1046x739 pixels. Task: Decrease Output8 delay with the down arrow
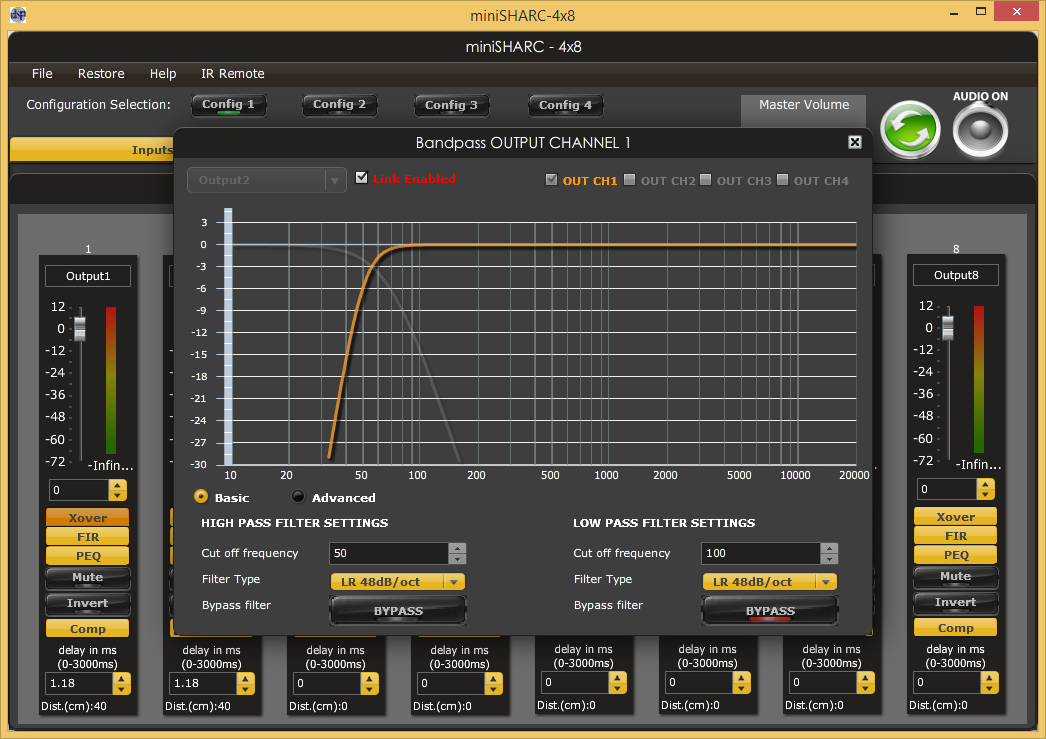tap(989, 688)
